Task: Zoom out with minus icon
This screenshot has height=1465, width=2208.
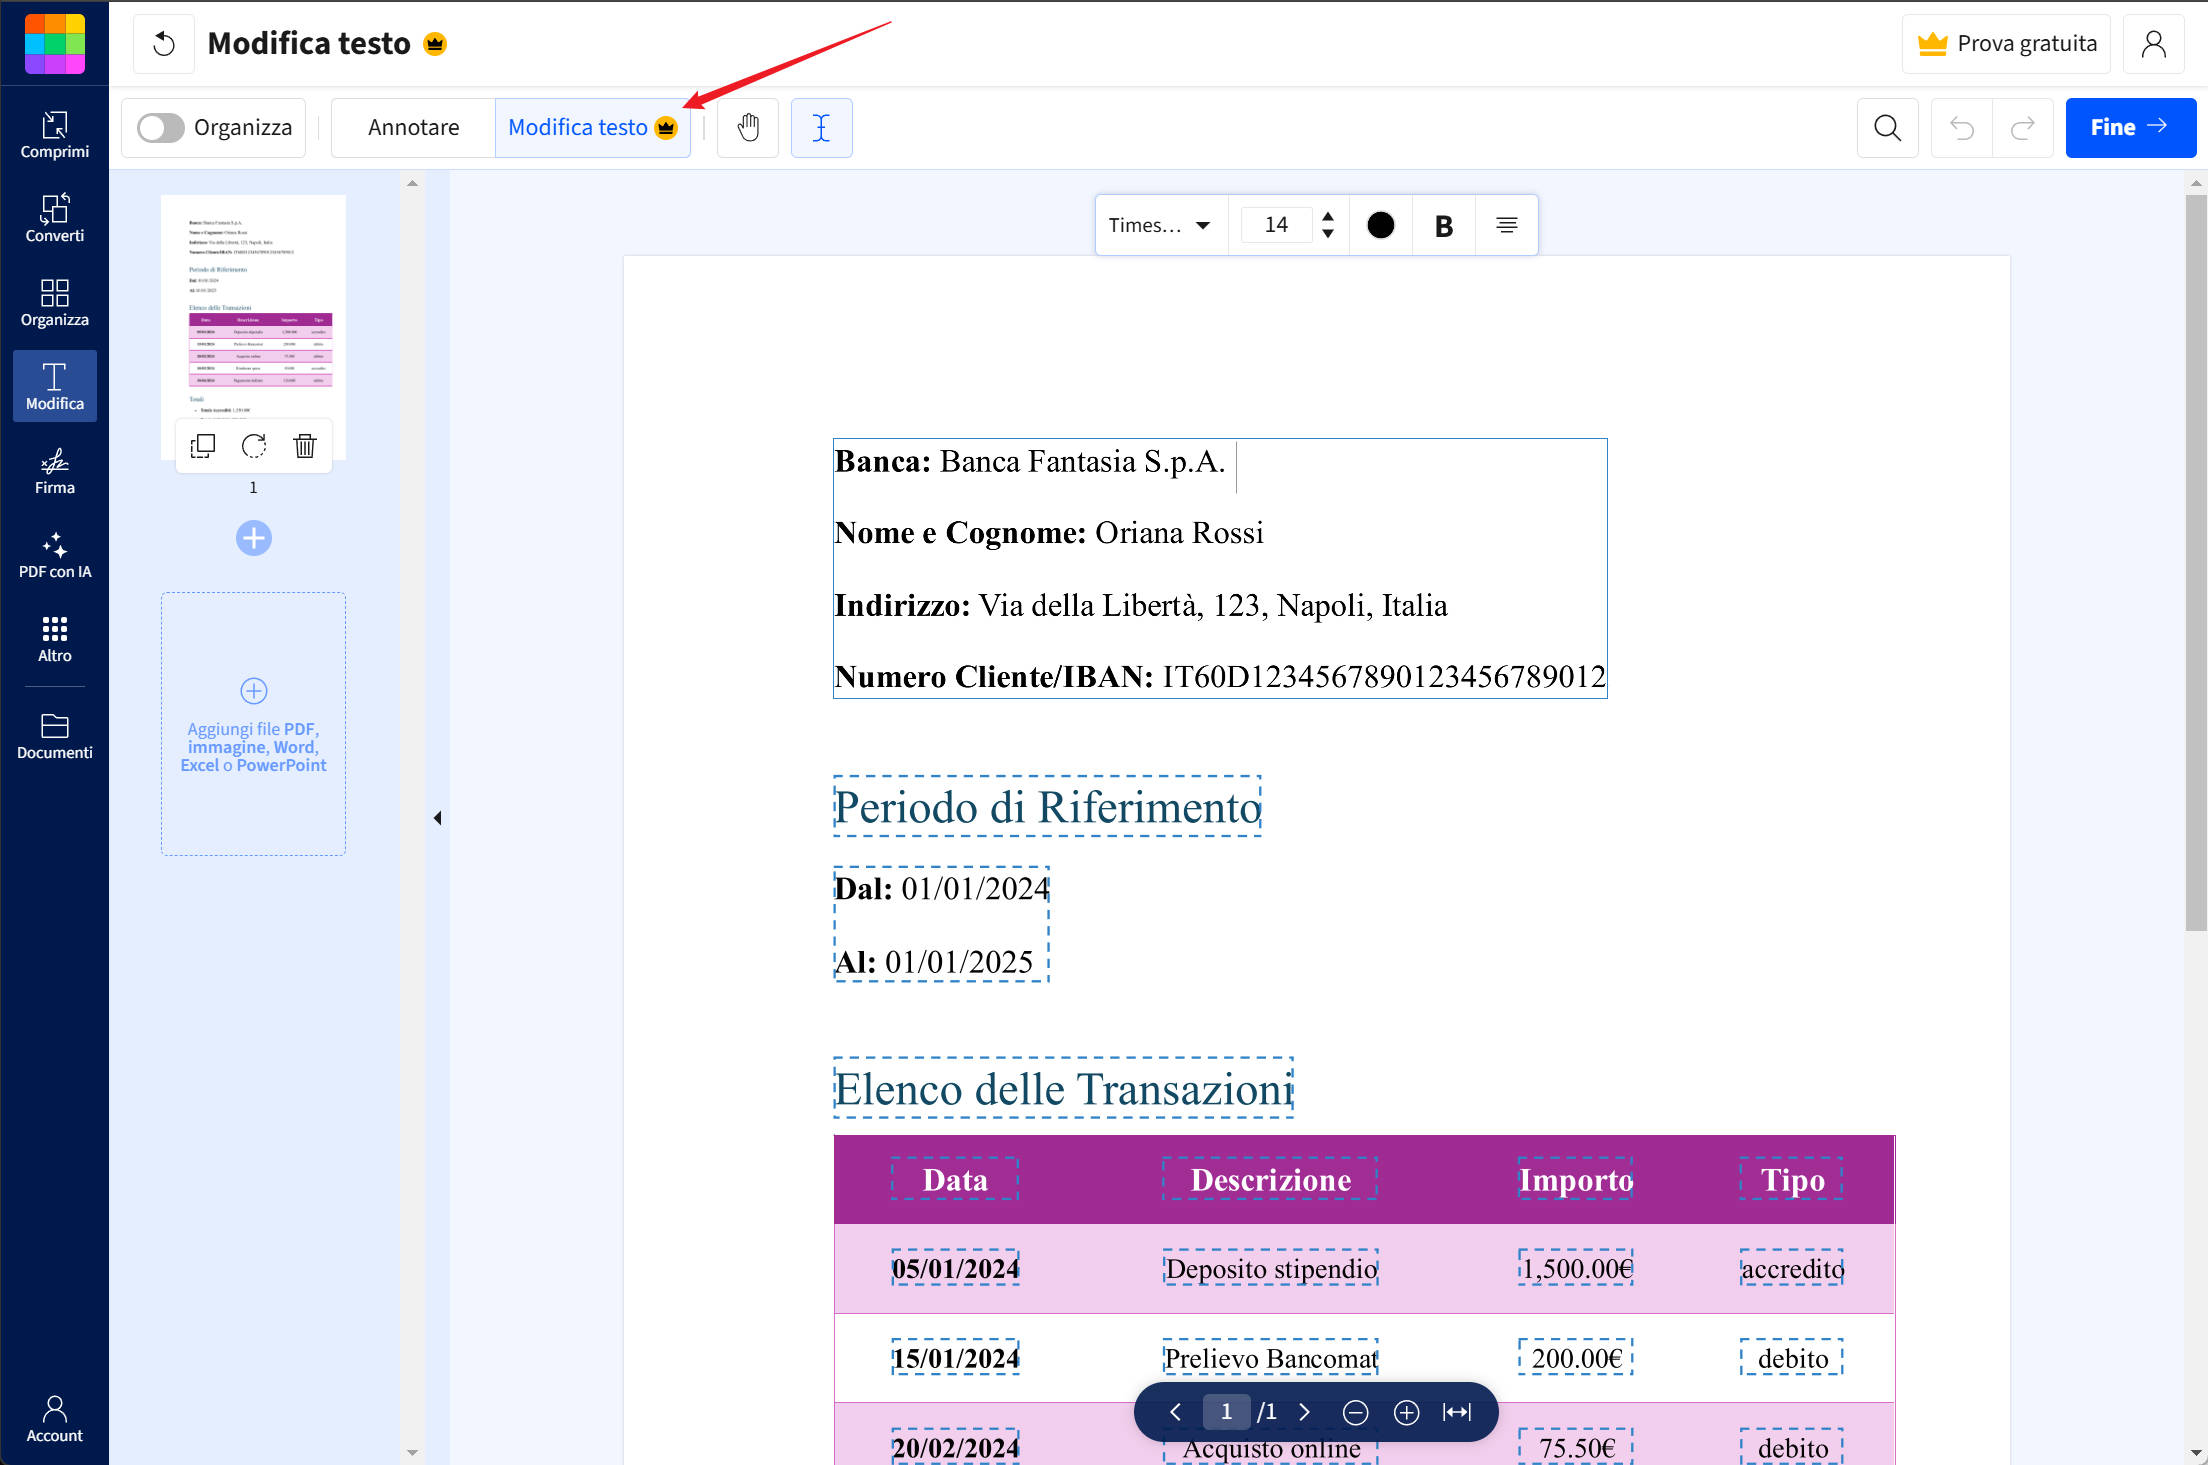Action: point(1355,1412)
